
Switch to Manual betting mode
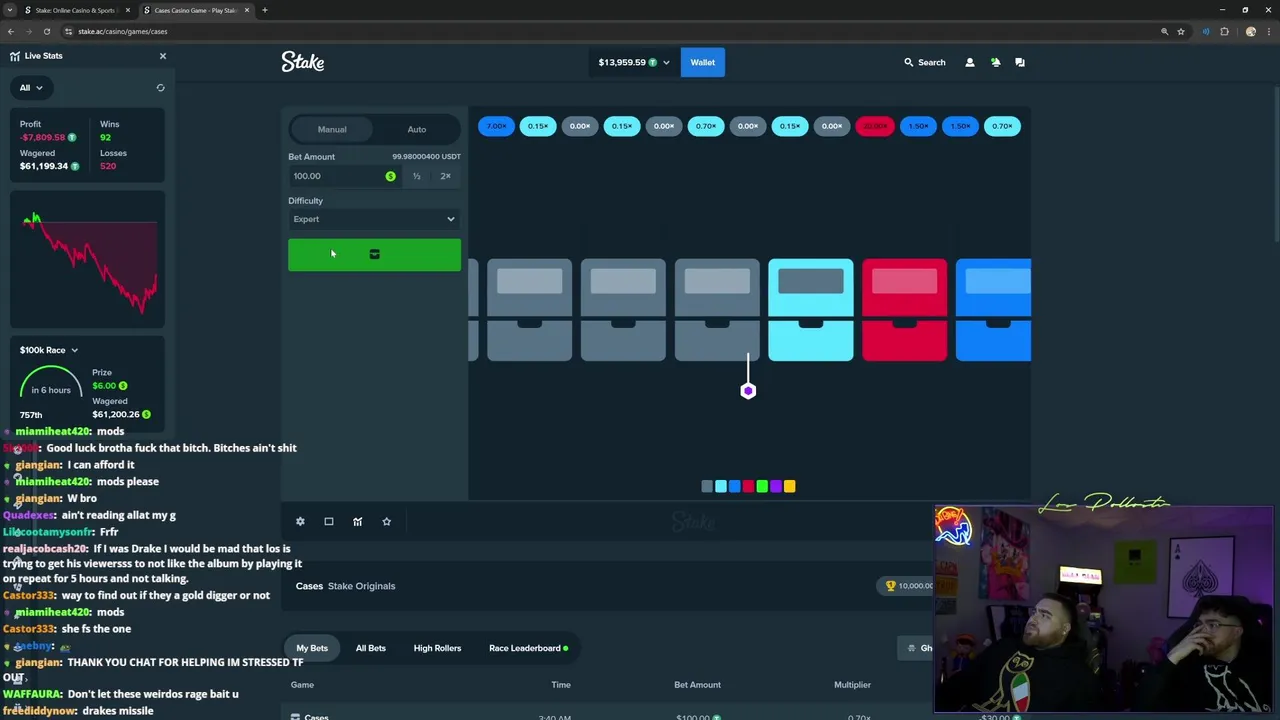point(332,129)
